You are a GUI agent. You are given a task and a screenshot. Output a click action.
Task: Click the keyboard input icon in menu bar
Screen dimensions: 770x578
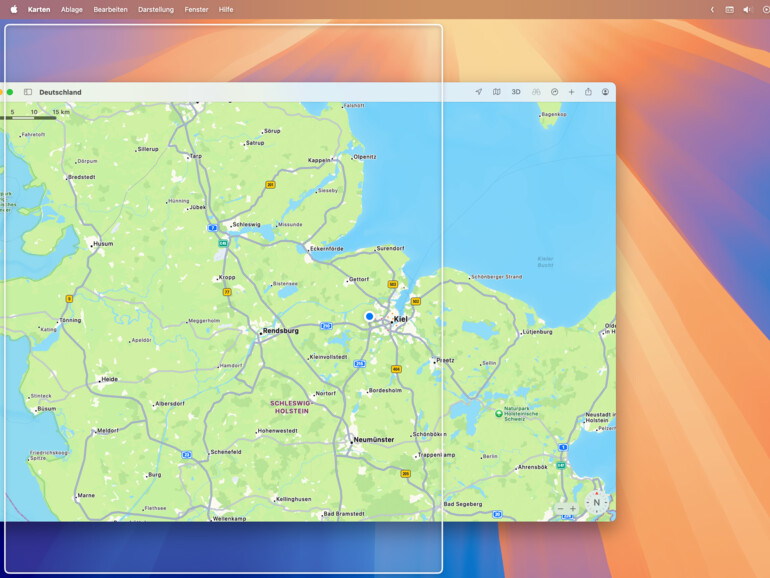pos(729,9)
